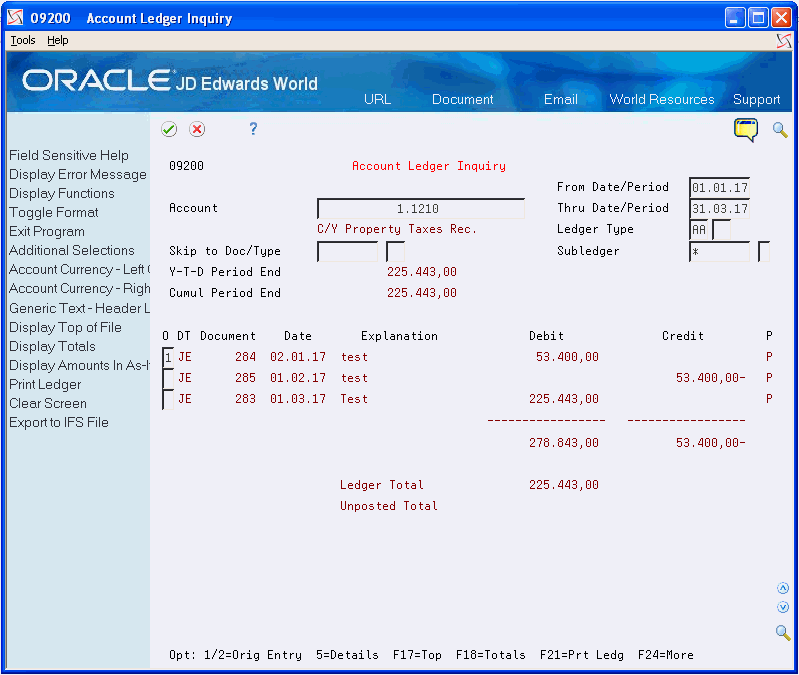This screenshot has width=799, height=675.
Task: Select Account Currency - Left option
Action: tap(79, 269)
